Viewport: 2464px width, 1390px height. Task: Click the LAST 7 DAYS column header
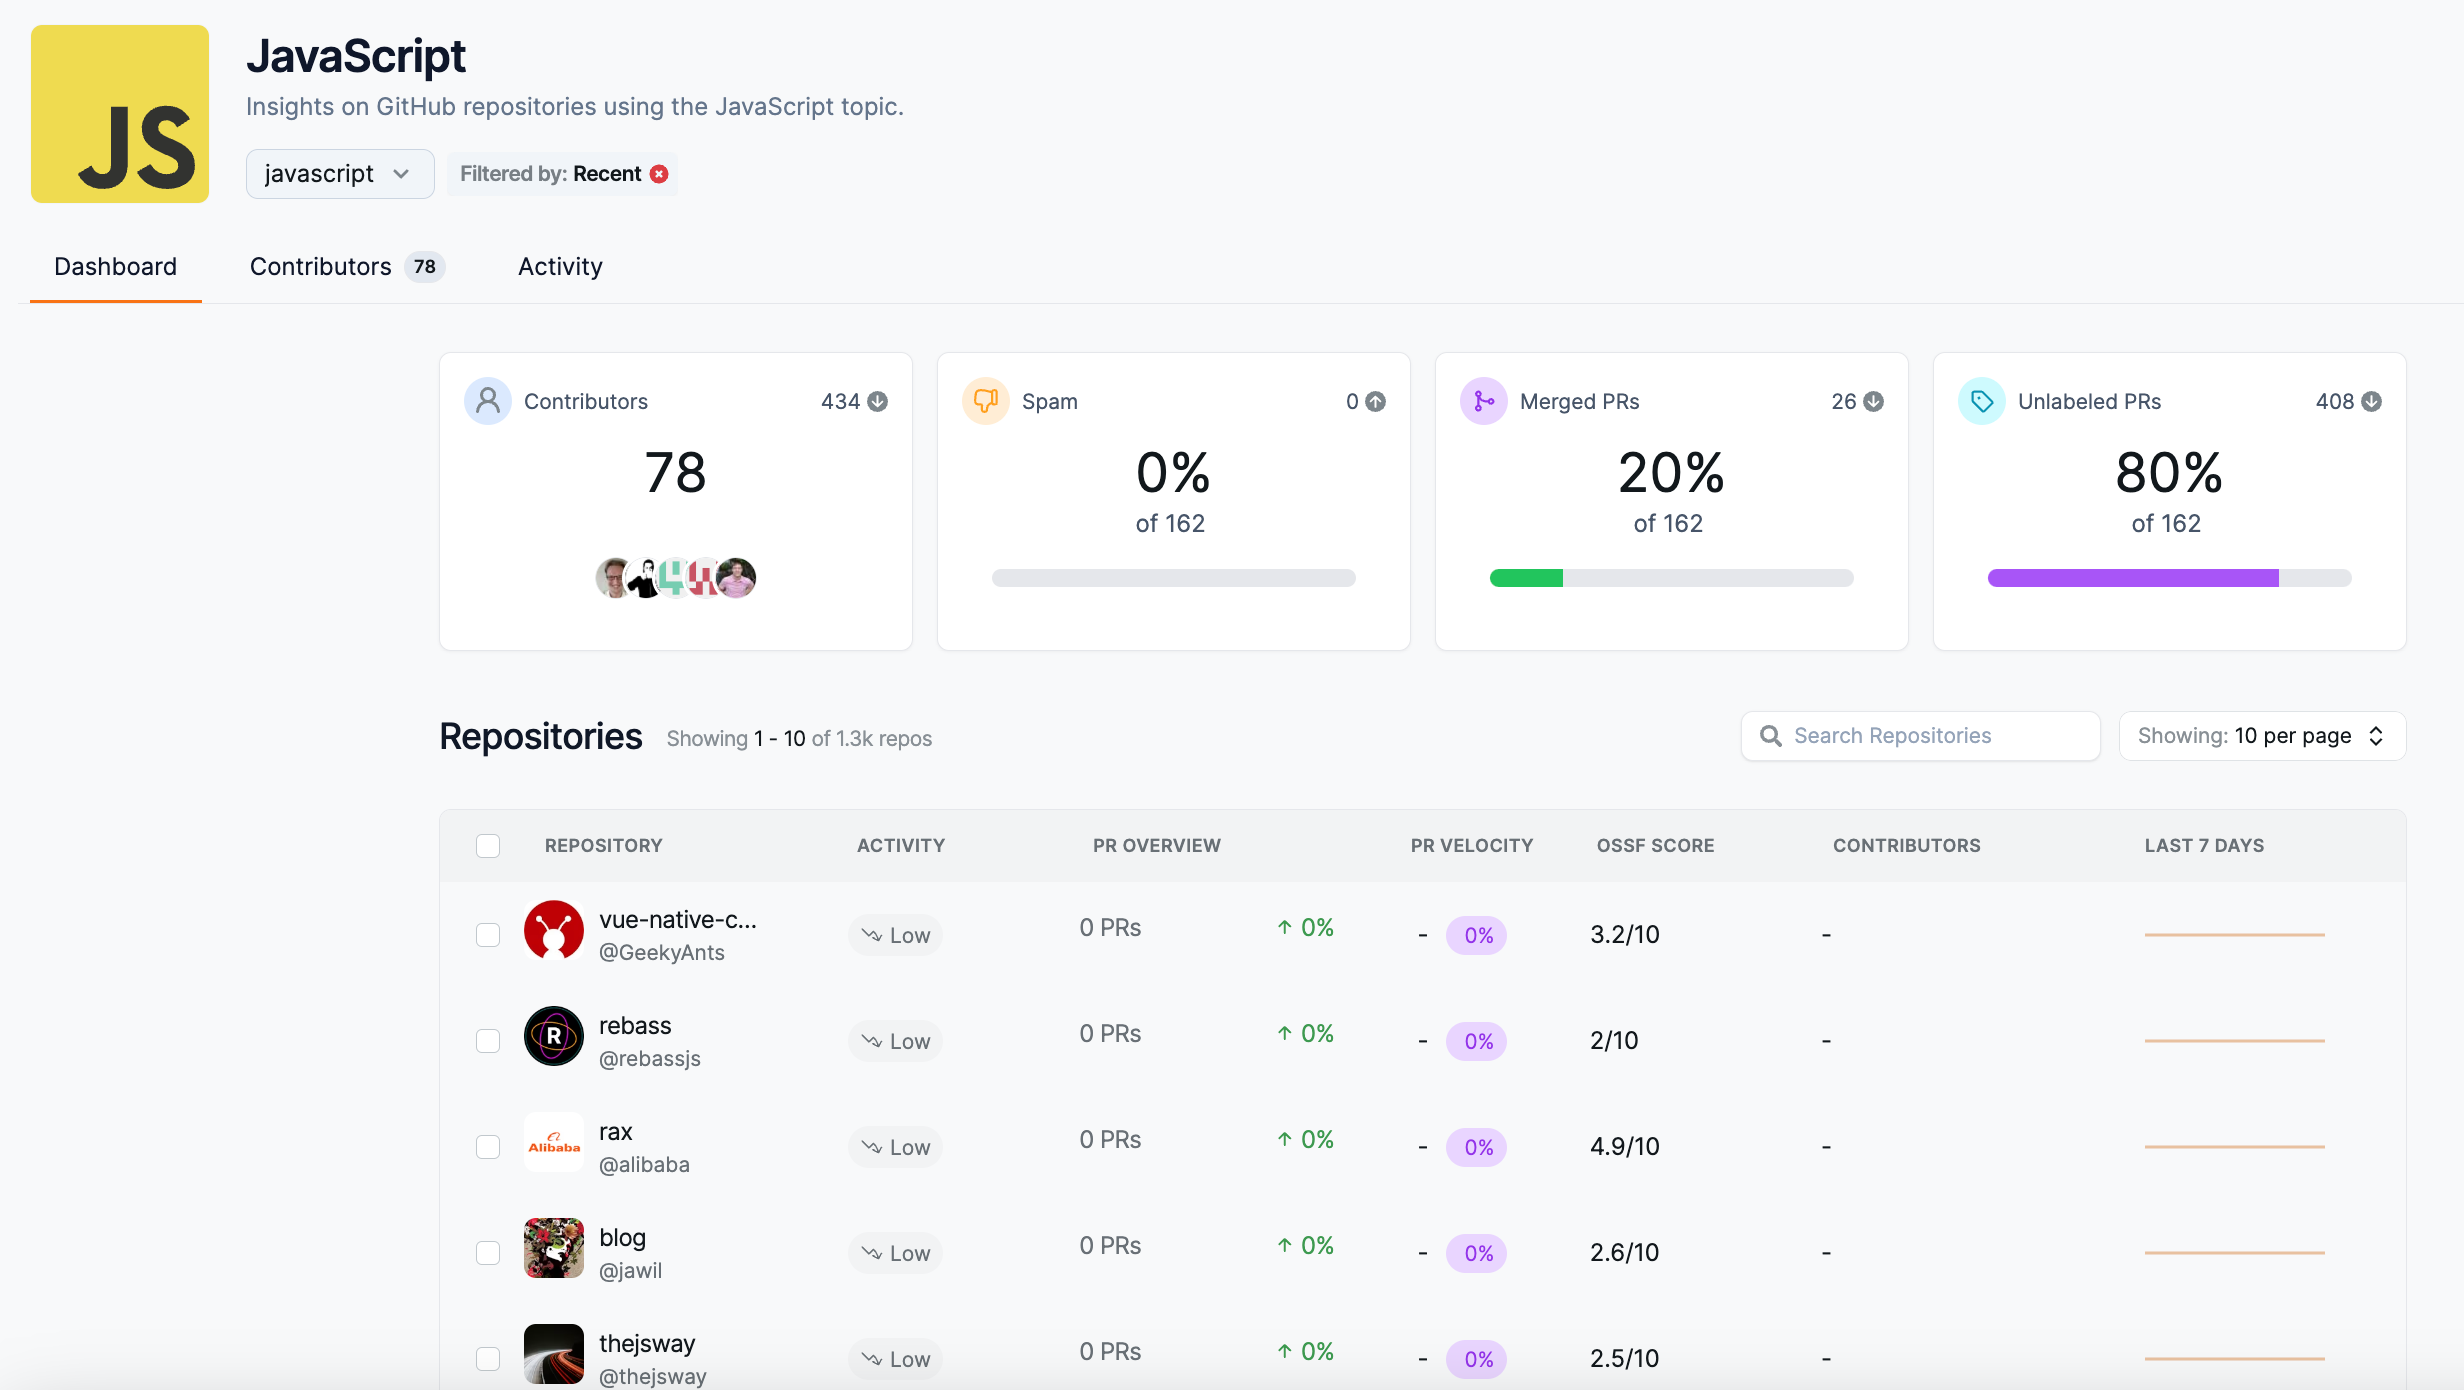(2205, 846)
